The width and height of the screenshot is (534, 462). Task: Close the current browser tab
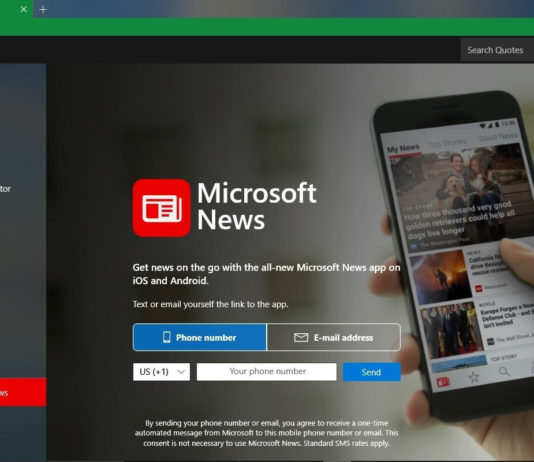[23, 10]
